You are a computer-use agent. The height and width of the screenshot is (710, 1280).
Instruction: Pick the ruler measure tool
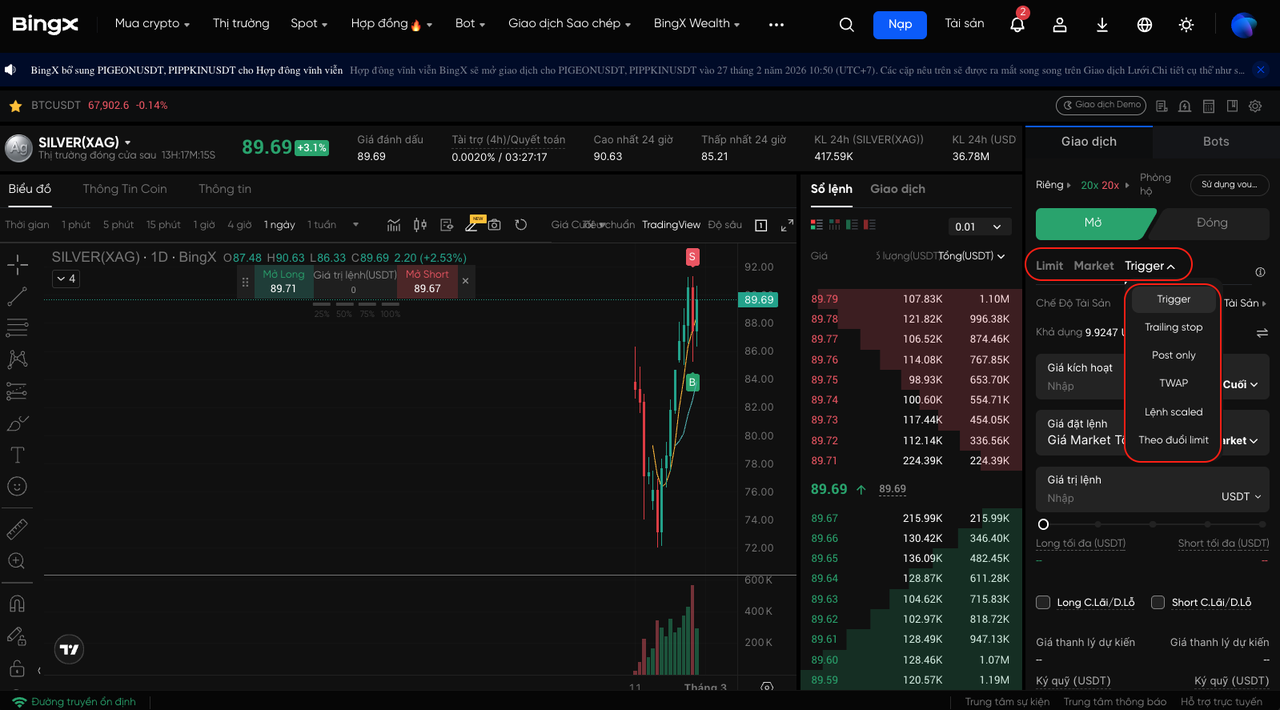coord(17,529)
